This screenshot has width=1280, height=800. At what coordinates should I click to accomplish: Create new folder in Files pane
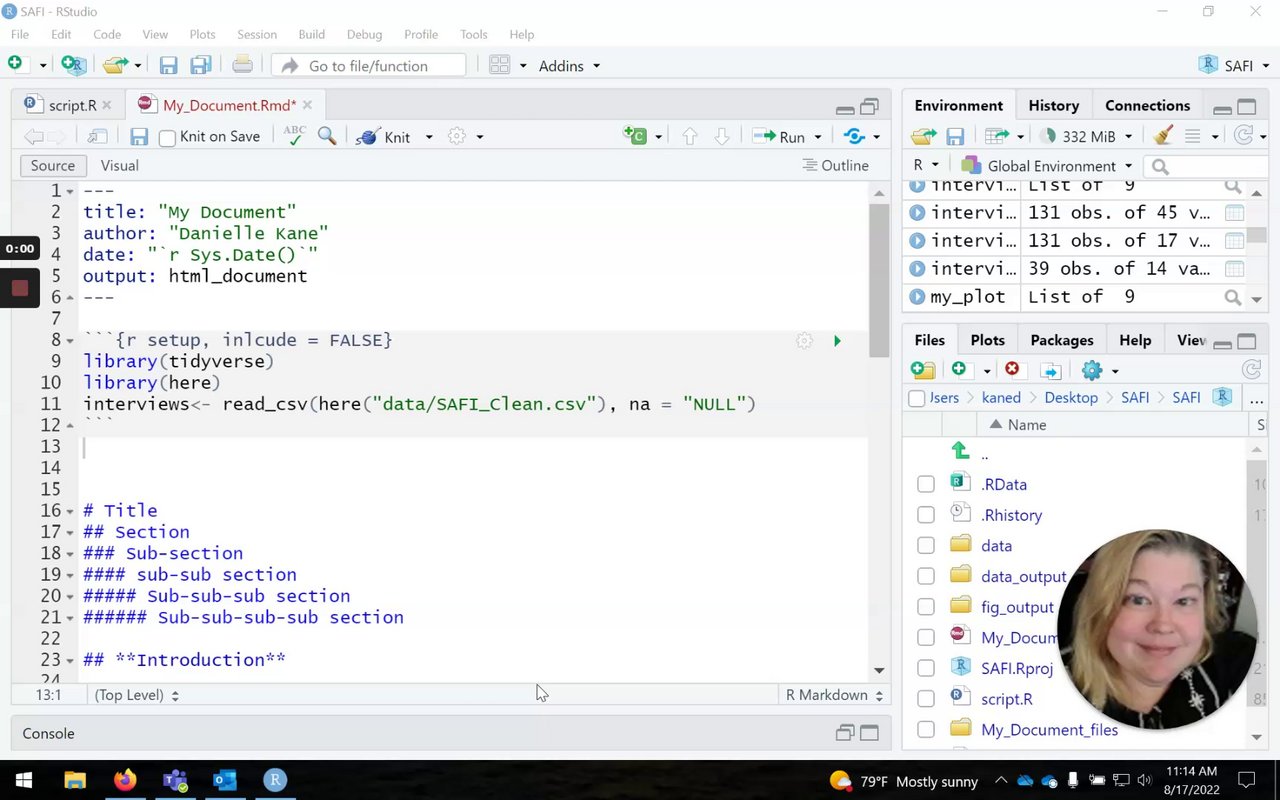coord(923,370)
